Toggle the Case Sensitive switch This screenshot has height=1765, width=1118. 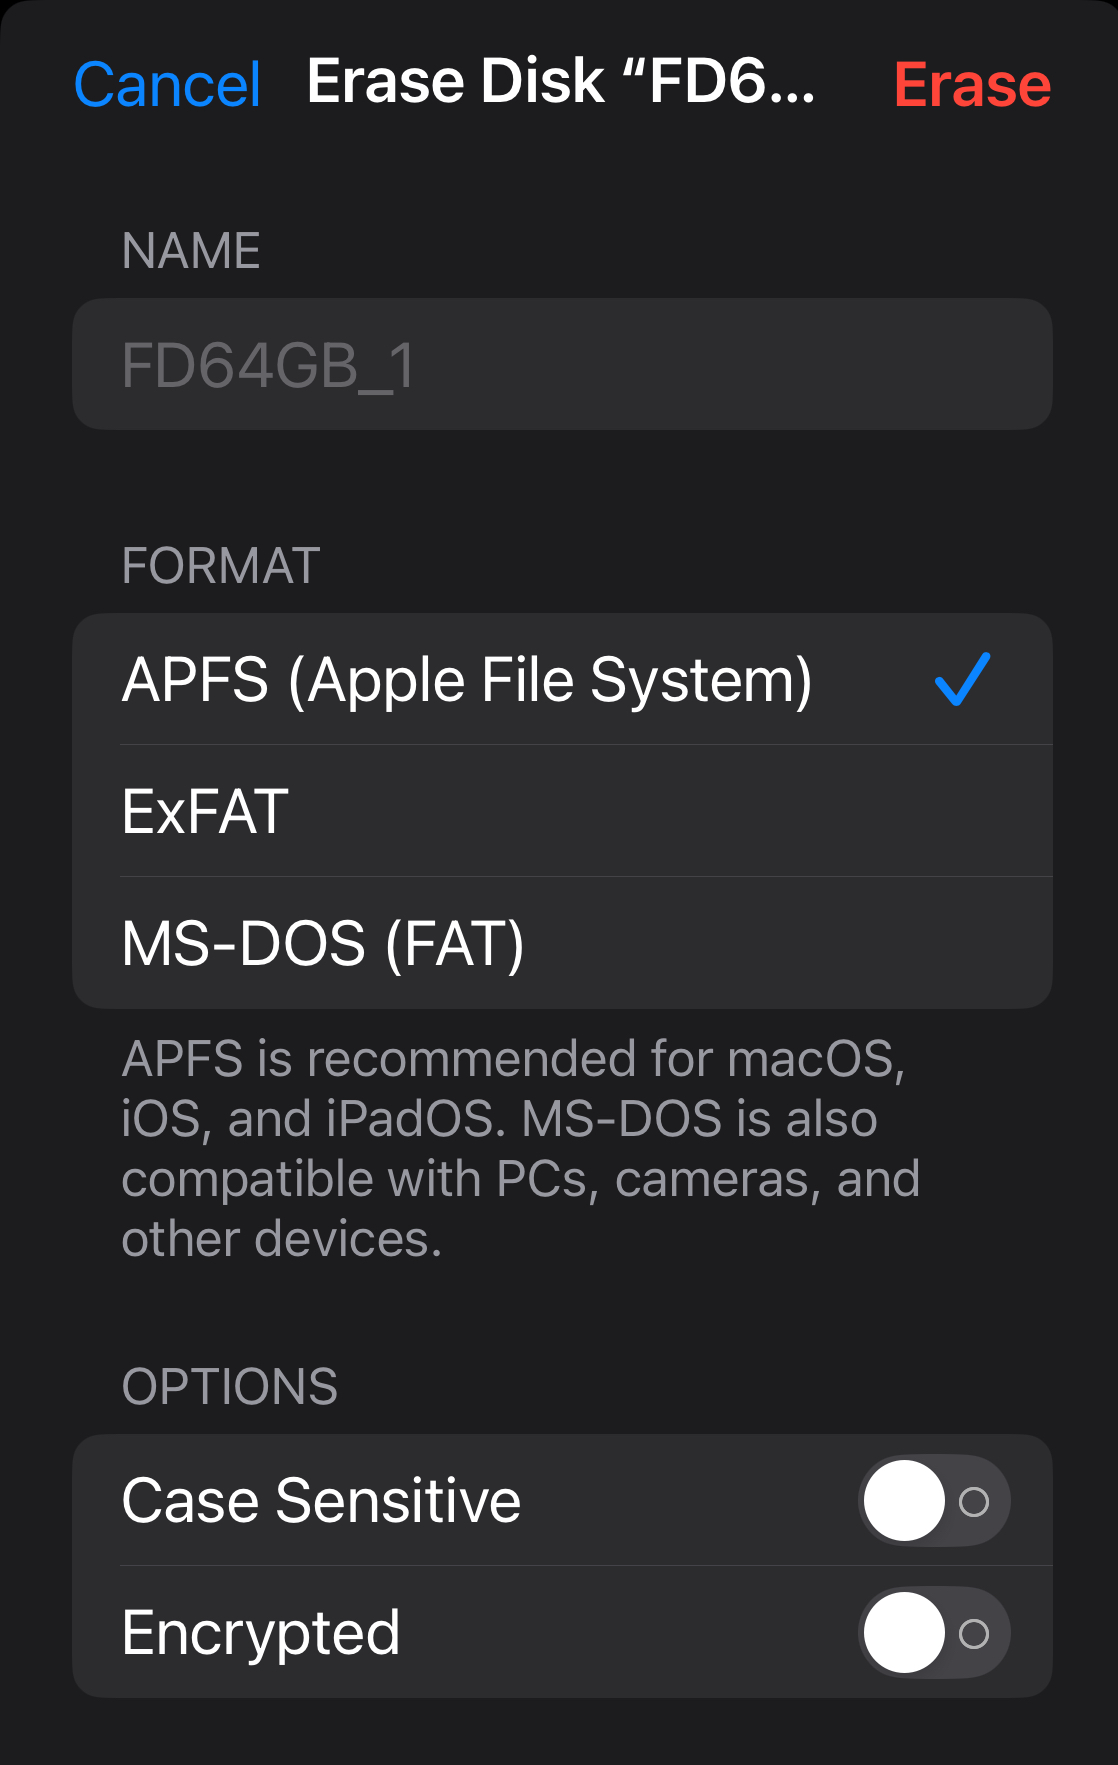coord(934,1501)
